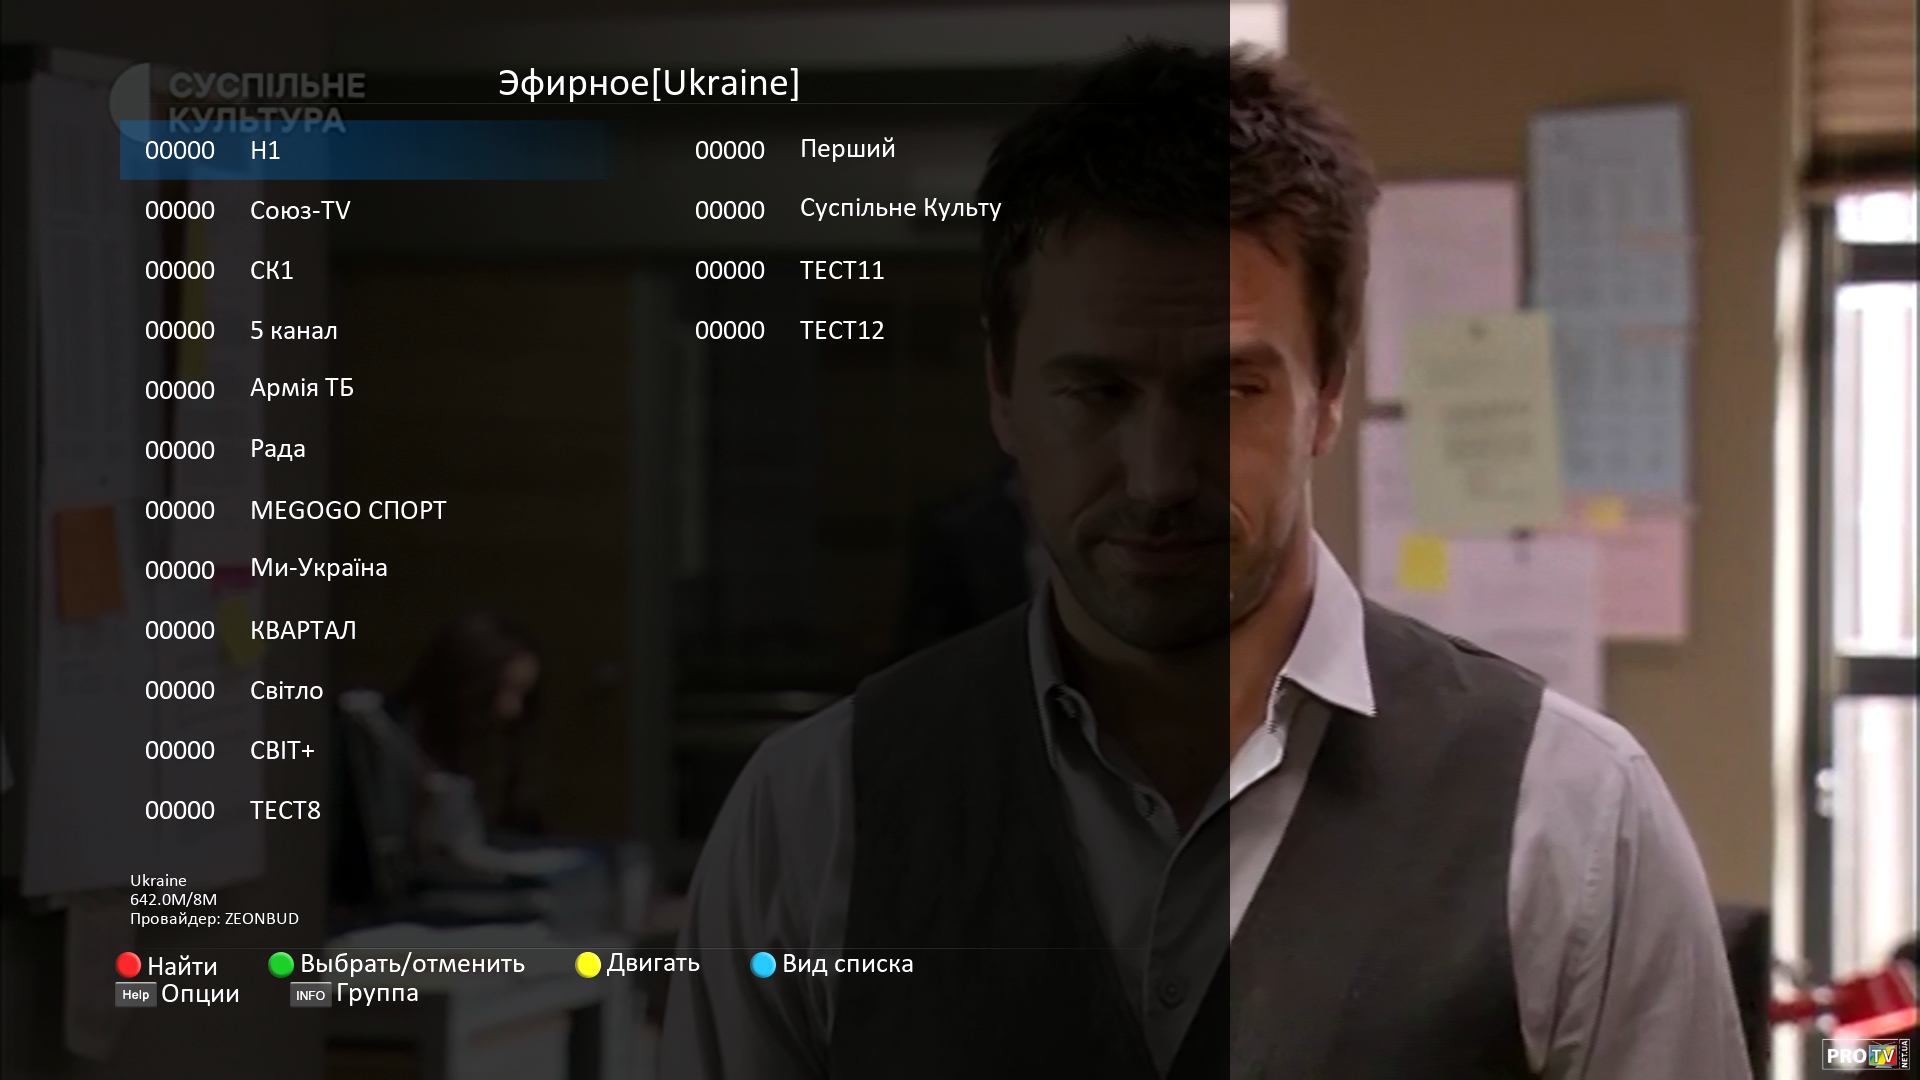Click the INFO key icon for Группа
The width and height of the screenshot is (1920, 1080).
[x=310, y=995]
